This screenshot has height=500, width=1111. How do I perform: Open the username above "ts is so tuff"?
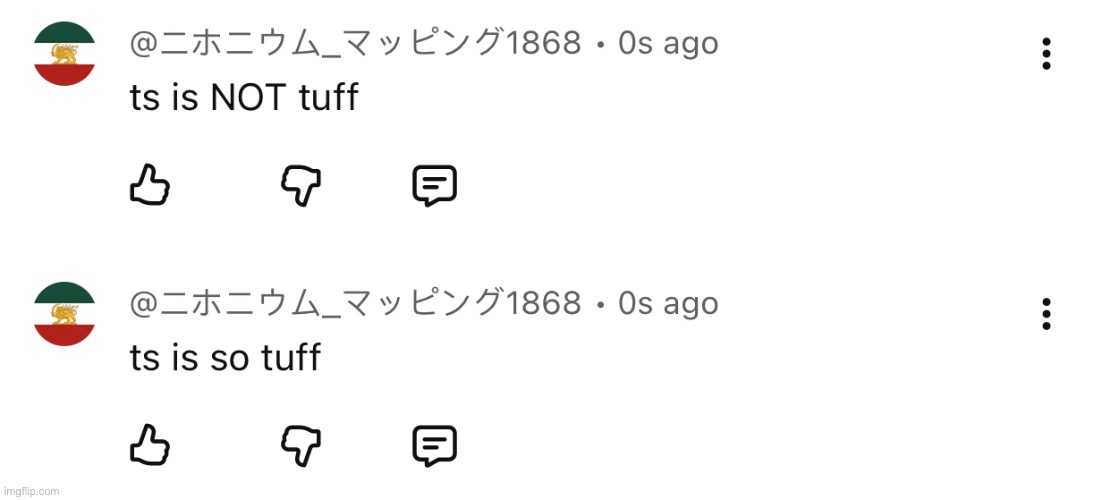(355, 303)
